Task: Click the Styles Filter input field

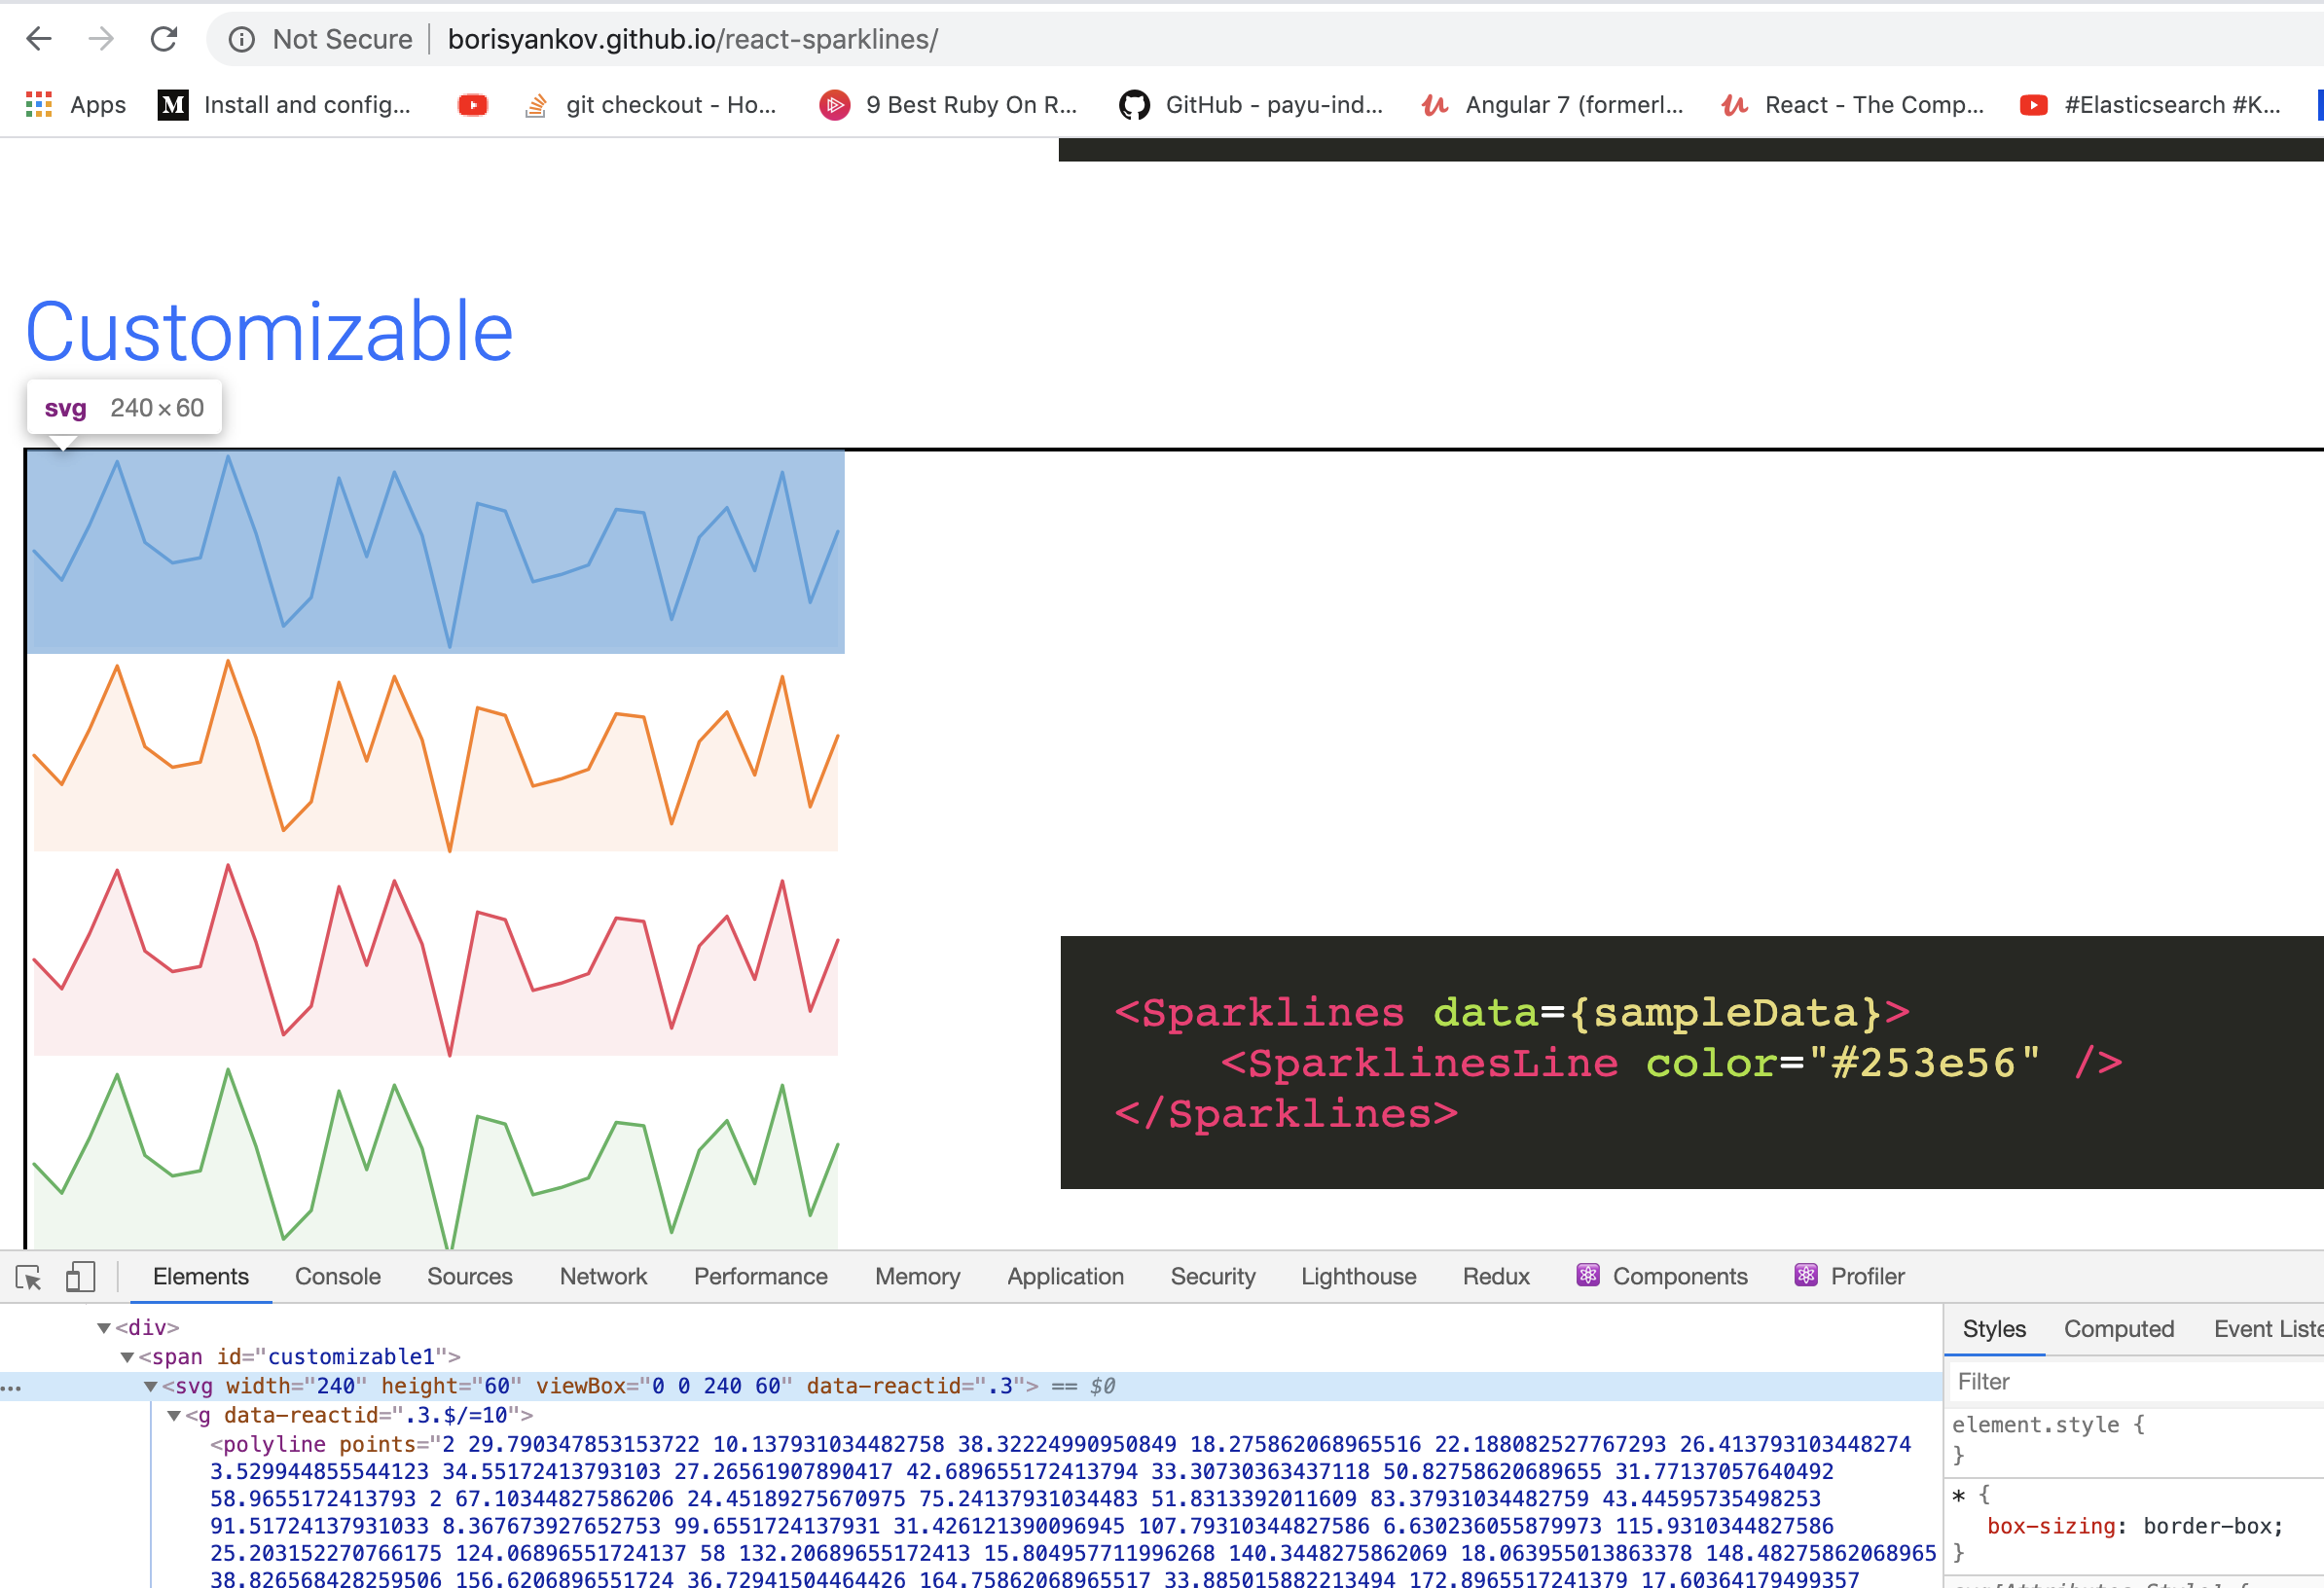Action: (x=2130, y=1382)
